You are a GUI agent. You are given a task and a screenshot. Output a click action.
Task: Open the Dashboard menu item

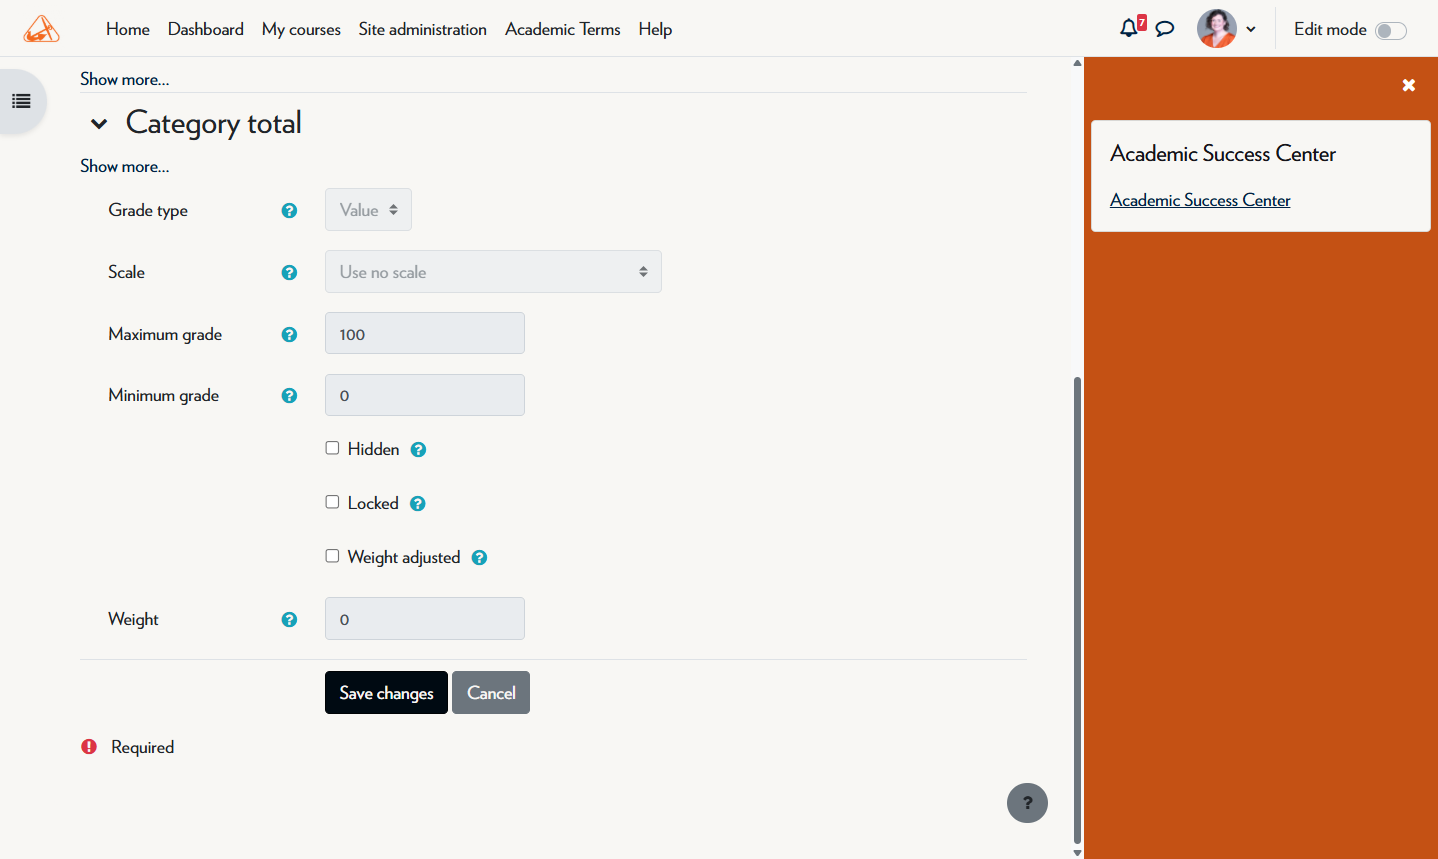click(206, 29)
